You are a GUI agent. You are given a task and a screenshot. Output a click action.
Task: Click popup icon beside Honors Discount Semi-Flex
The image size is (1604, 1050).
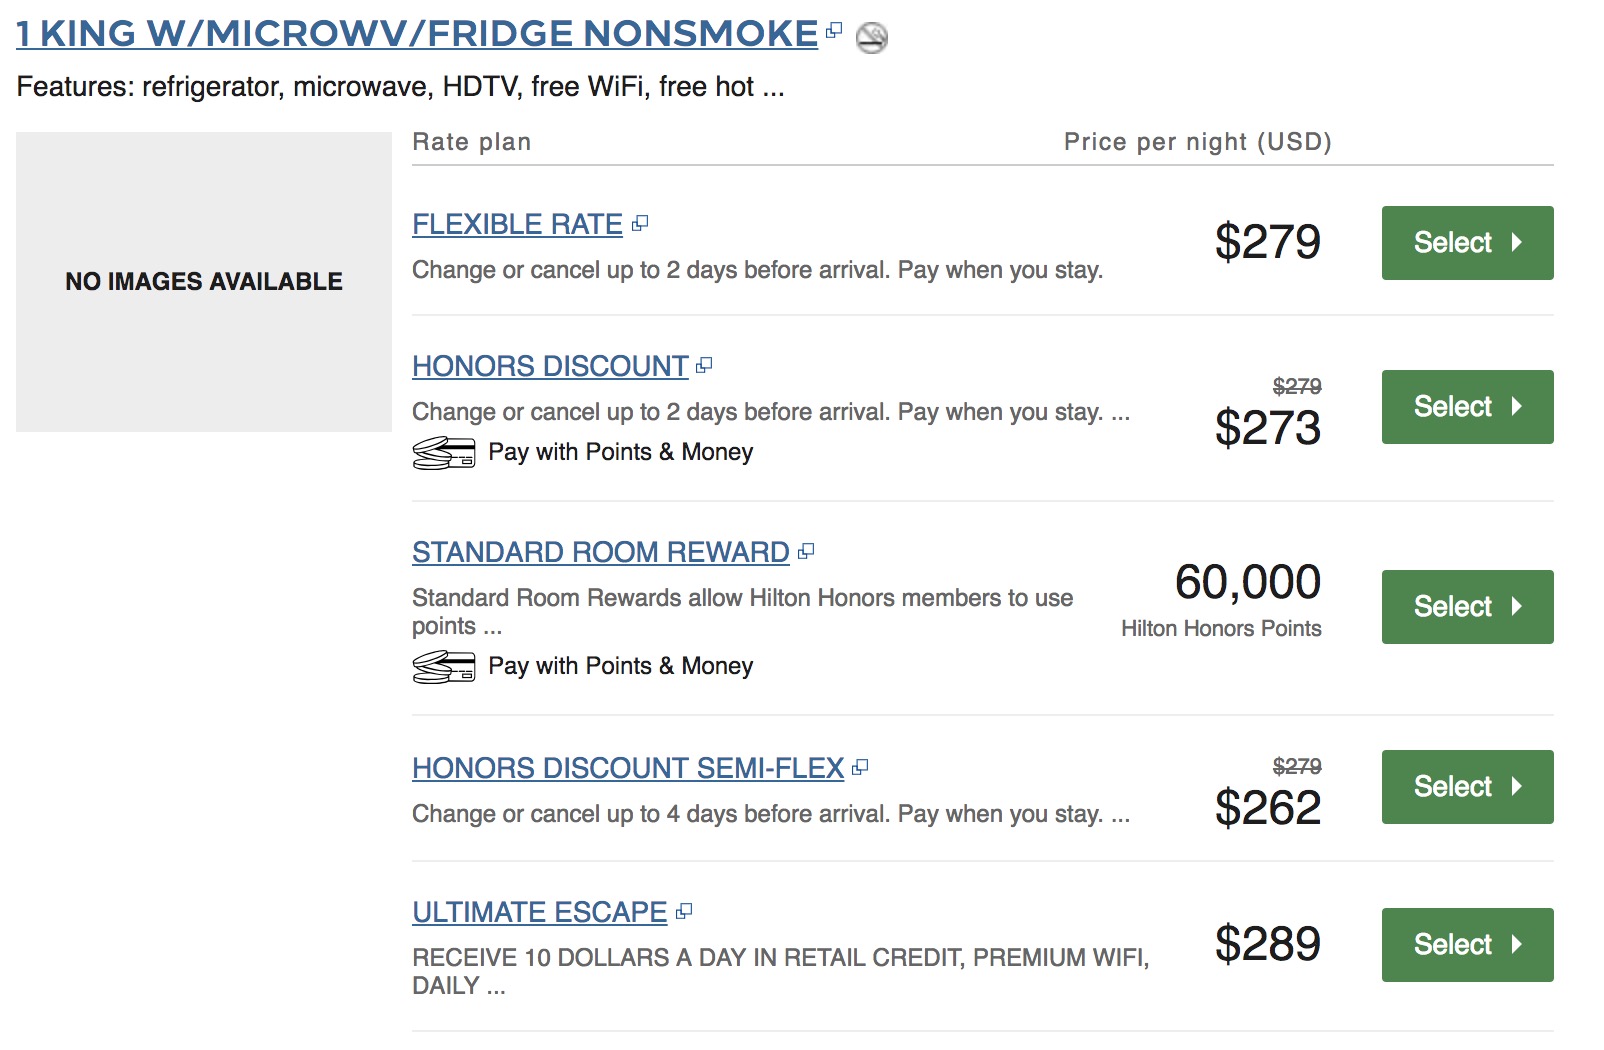point(860,767)
